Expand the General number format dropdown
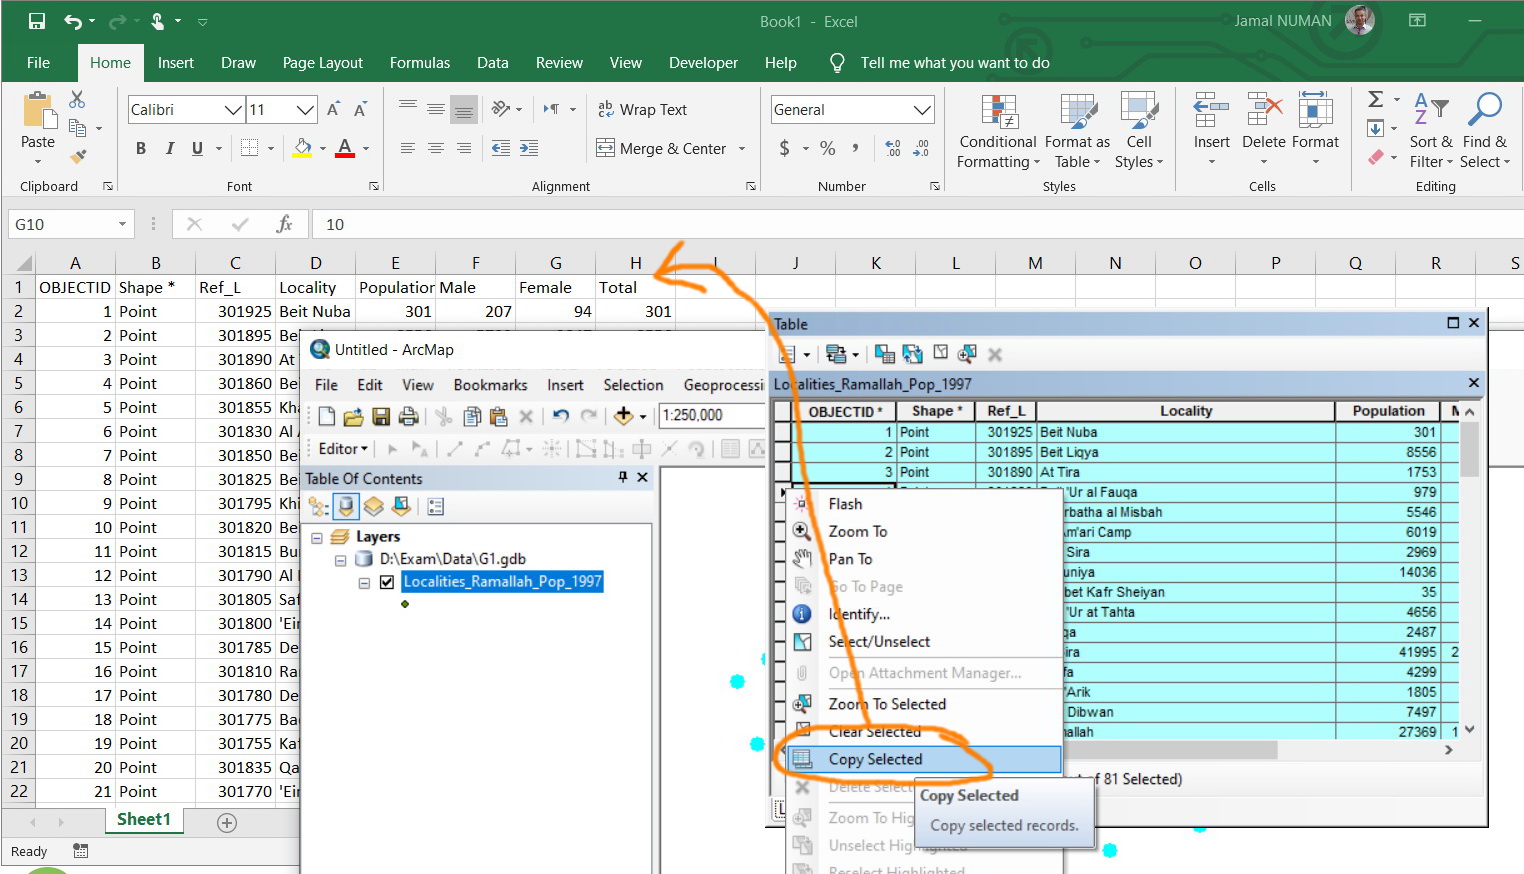The width and height of the screenshot is (1524, 874). (x=922, y=110)
